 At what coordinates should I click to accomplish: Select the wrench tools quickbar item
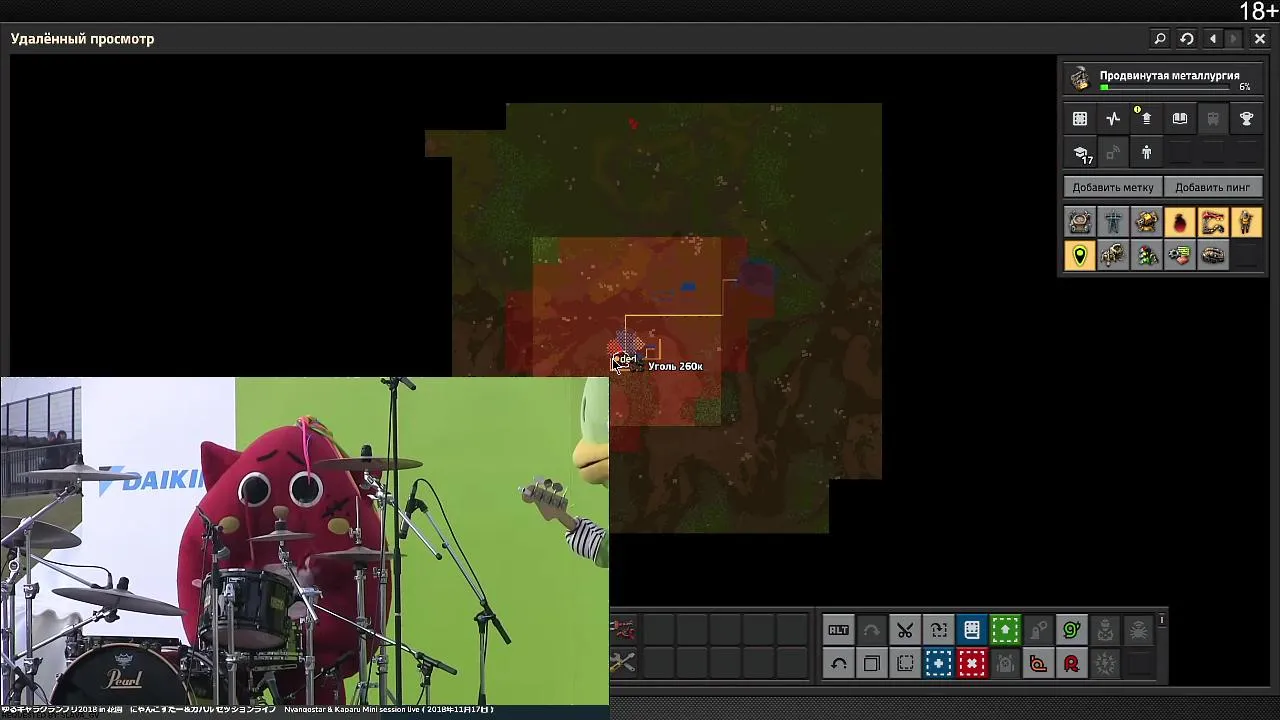click(x=623, y=662)
